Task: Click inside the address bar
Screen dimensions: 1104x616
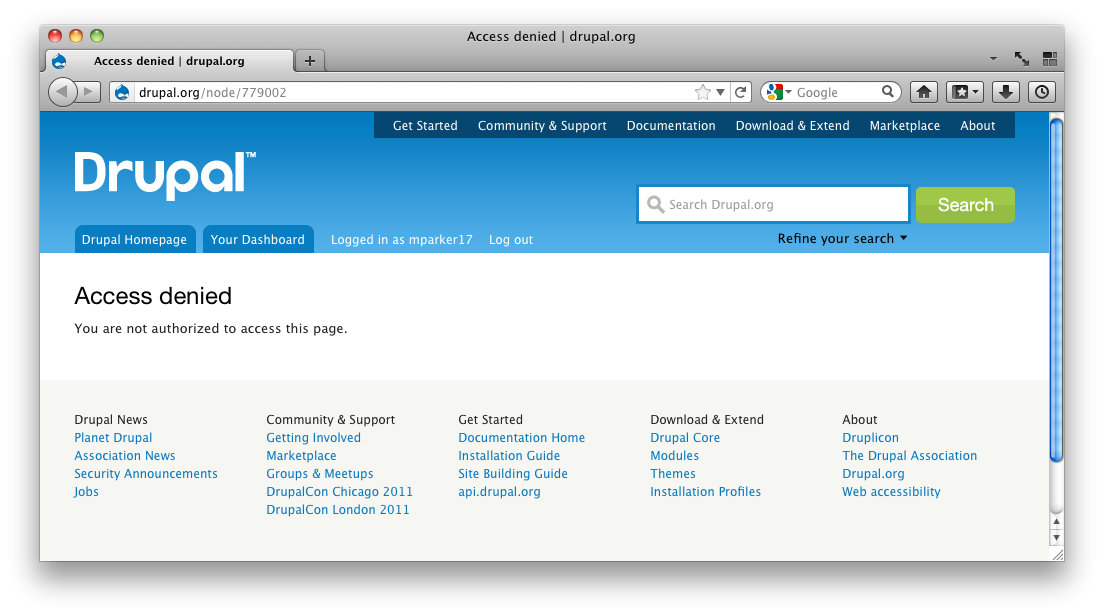Action: point(400,91)
